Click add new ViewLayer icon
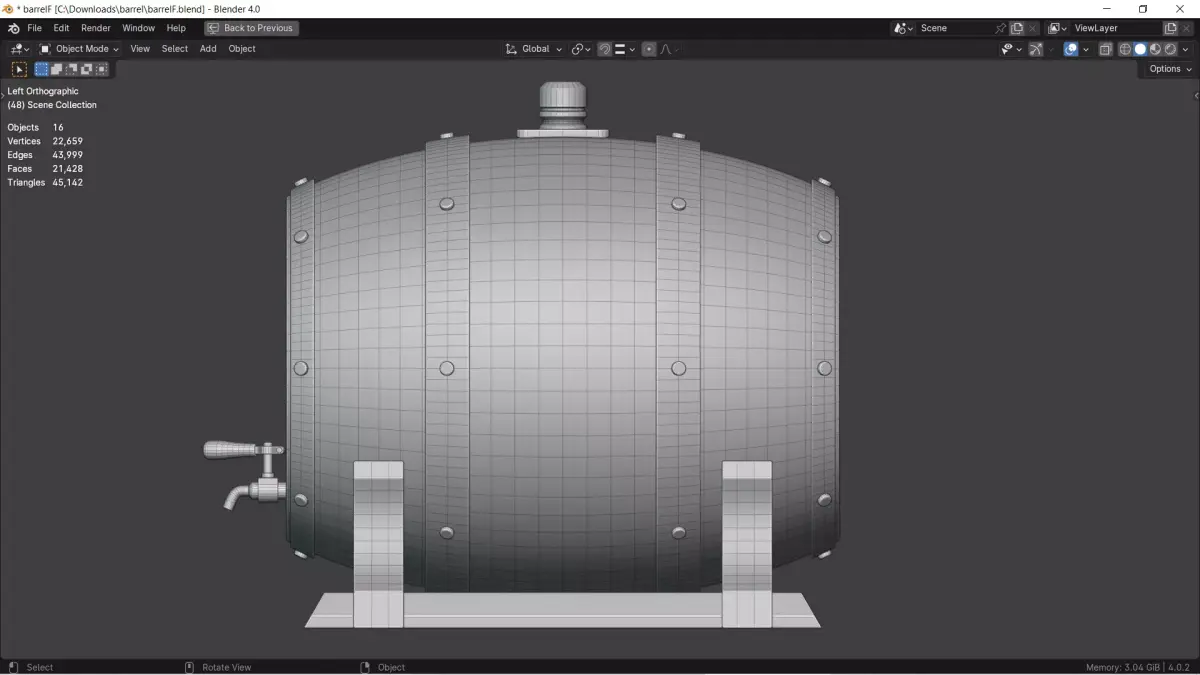The height and width of the screenshot is (675, 1200). point(1171,28)
